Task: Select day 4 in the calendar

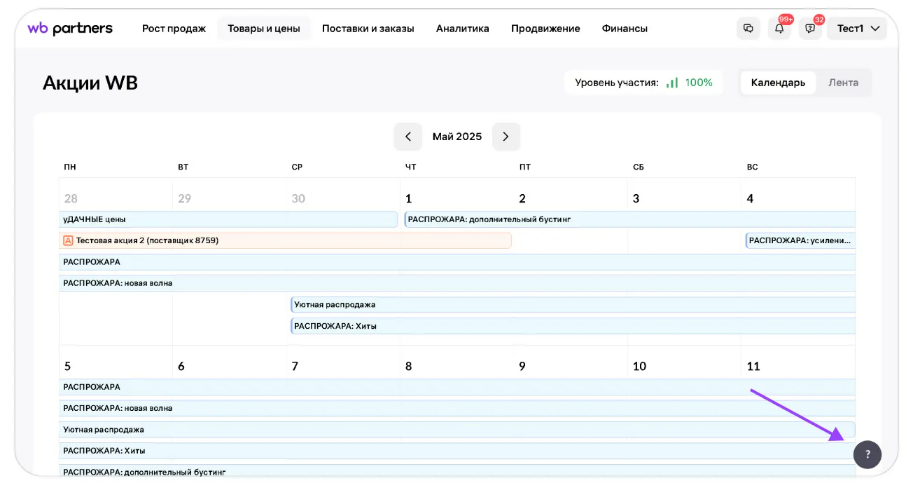Action: 750,199
